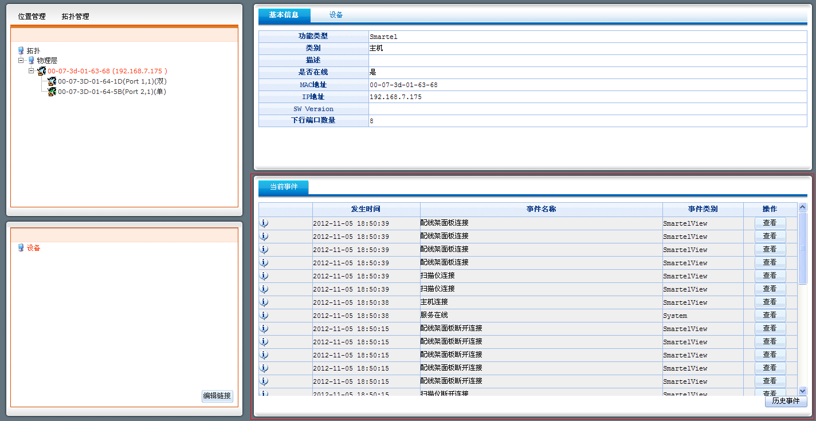
Task: Click info icon of first event row
Action: click(x=264, y=223)
